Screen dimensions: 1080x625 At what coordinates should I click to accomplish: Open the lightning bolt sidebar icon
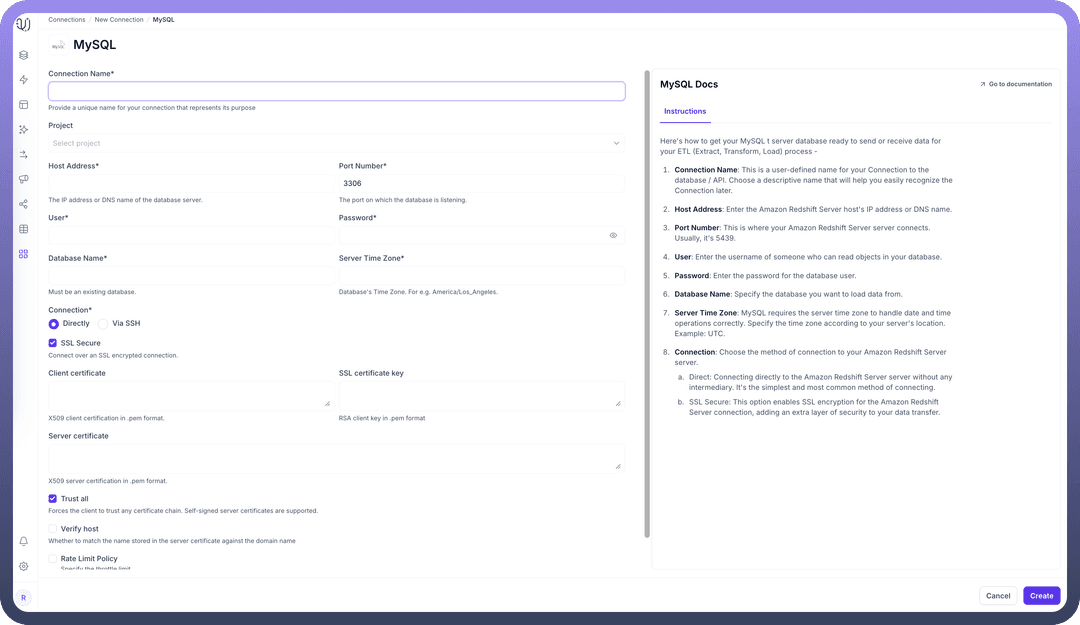click(x=23, y=80)
